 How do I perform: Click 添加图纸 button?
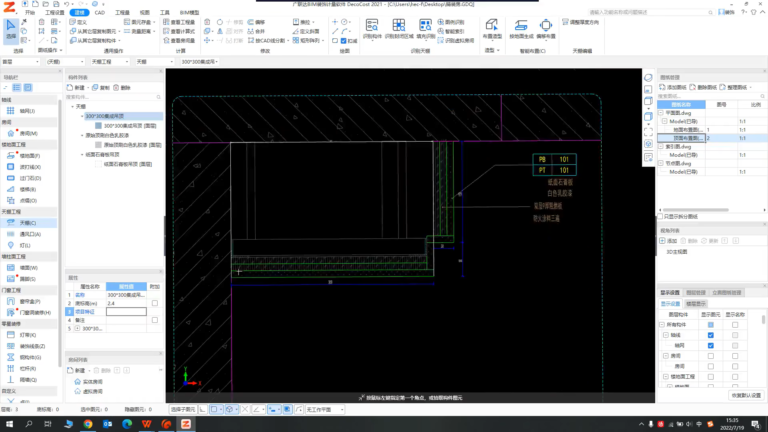[673, 87]
